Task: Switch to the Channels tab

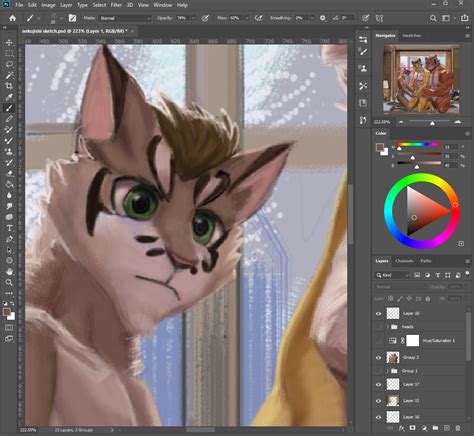Action: tap(404, 261)
